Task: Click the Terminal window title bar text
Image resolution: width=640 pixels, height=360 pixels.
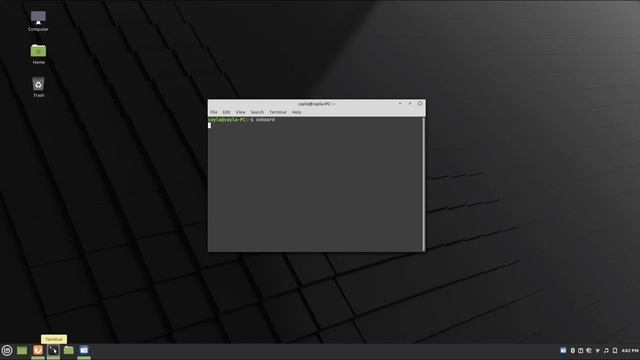Action: pyautogui.click(x=316, y=104)
